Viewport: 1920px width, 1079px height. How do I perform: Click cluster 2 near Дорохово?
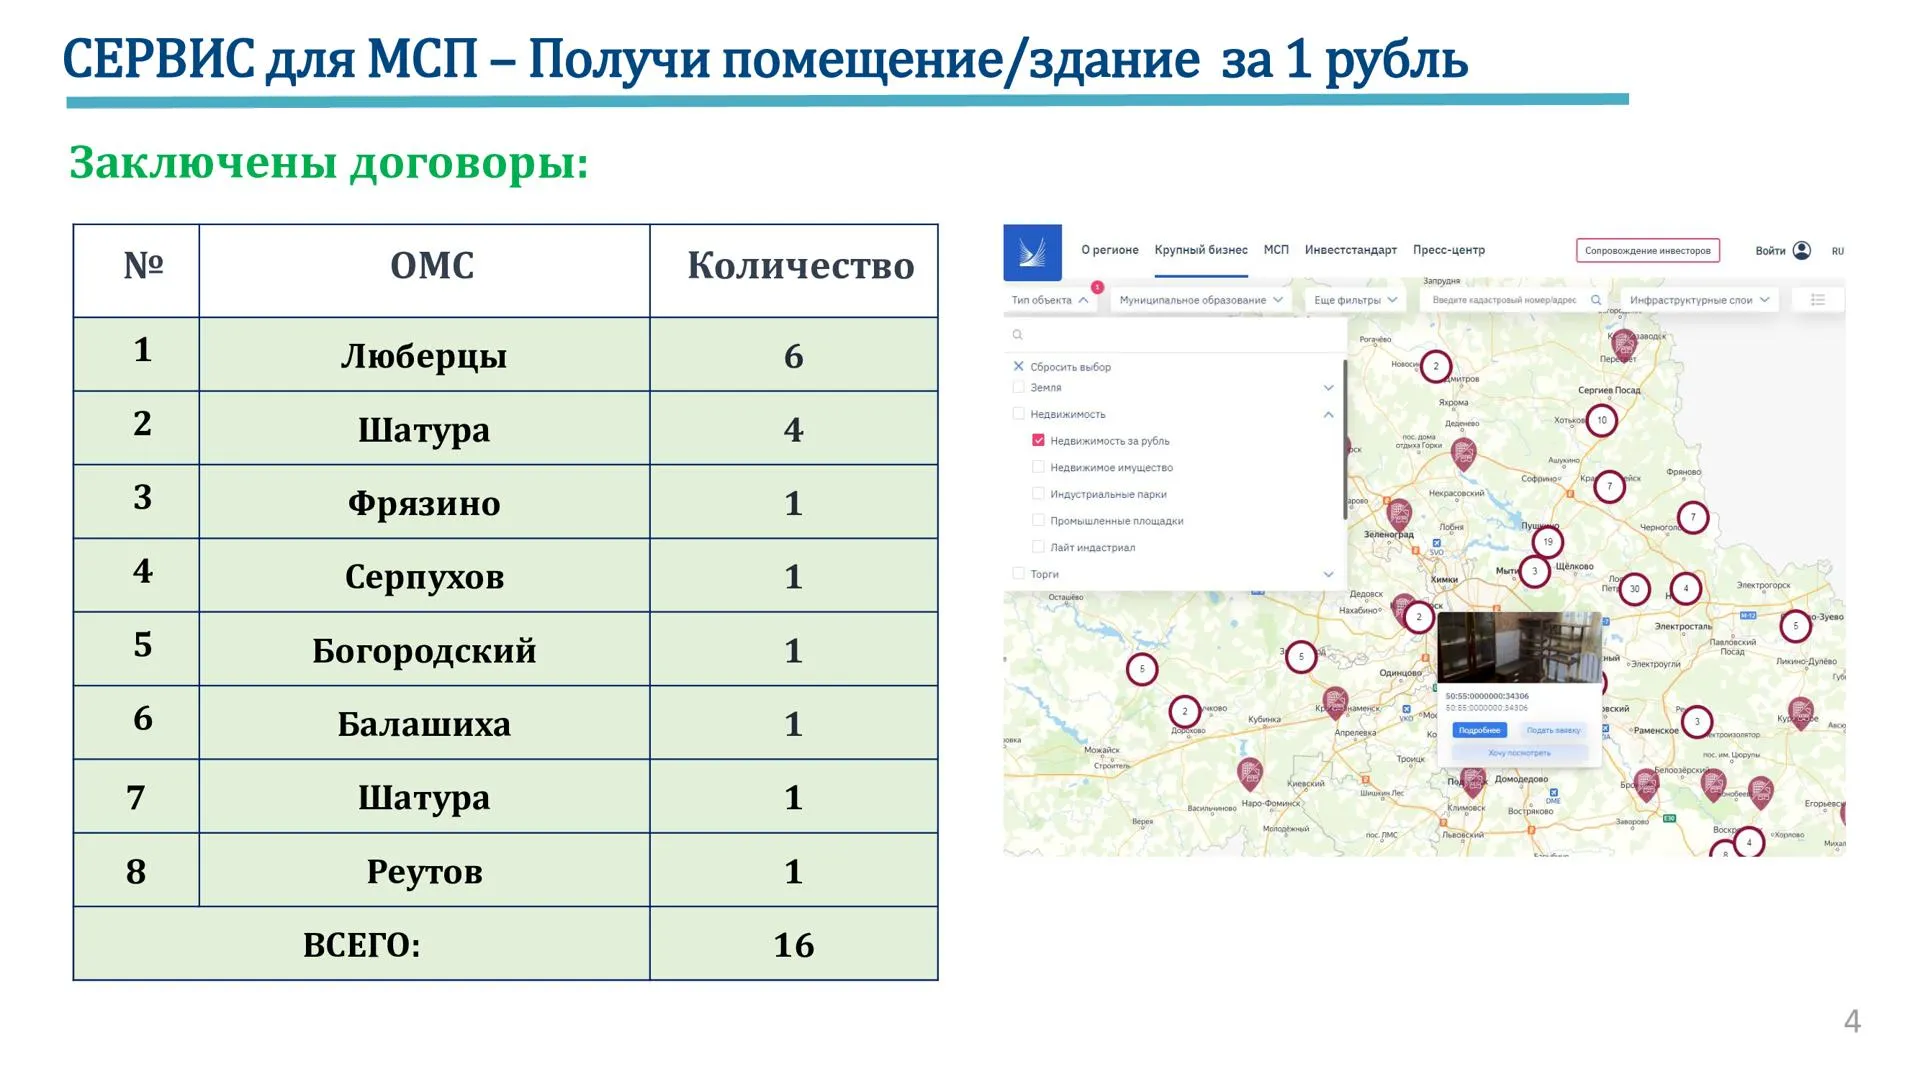1185,712
